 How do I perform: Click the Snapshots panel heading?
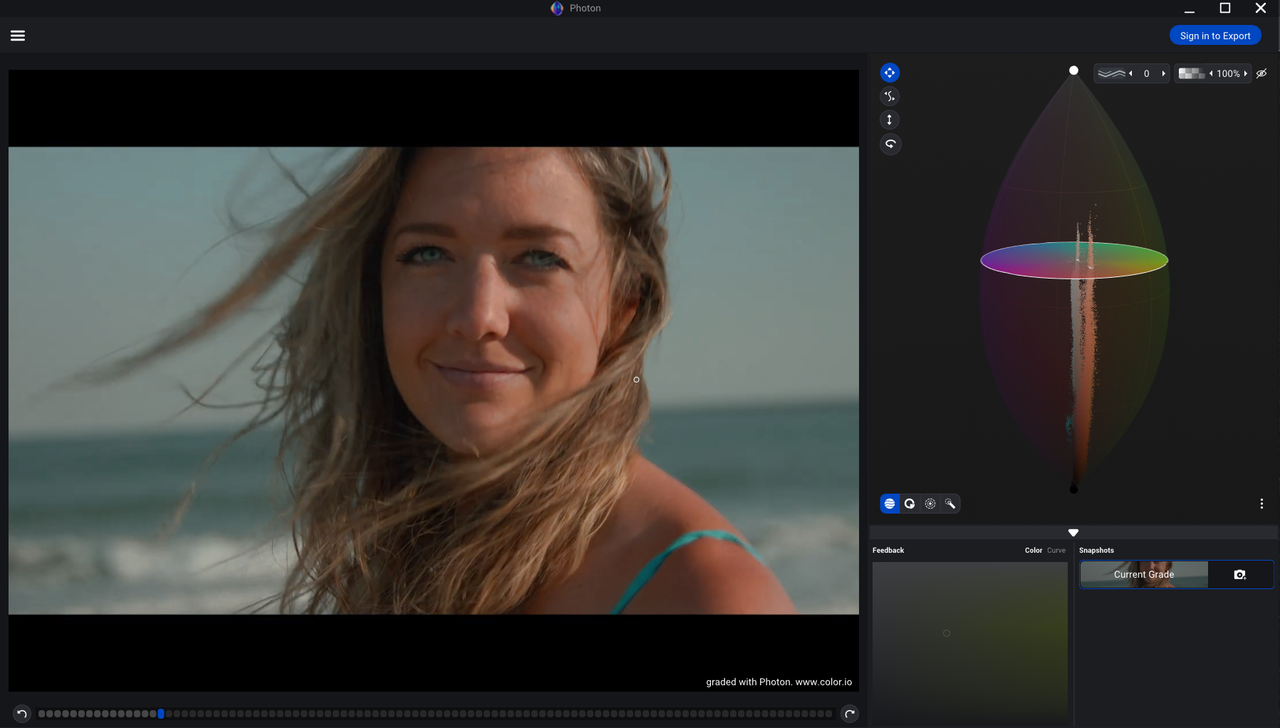coord(1096,550)
